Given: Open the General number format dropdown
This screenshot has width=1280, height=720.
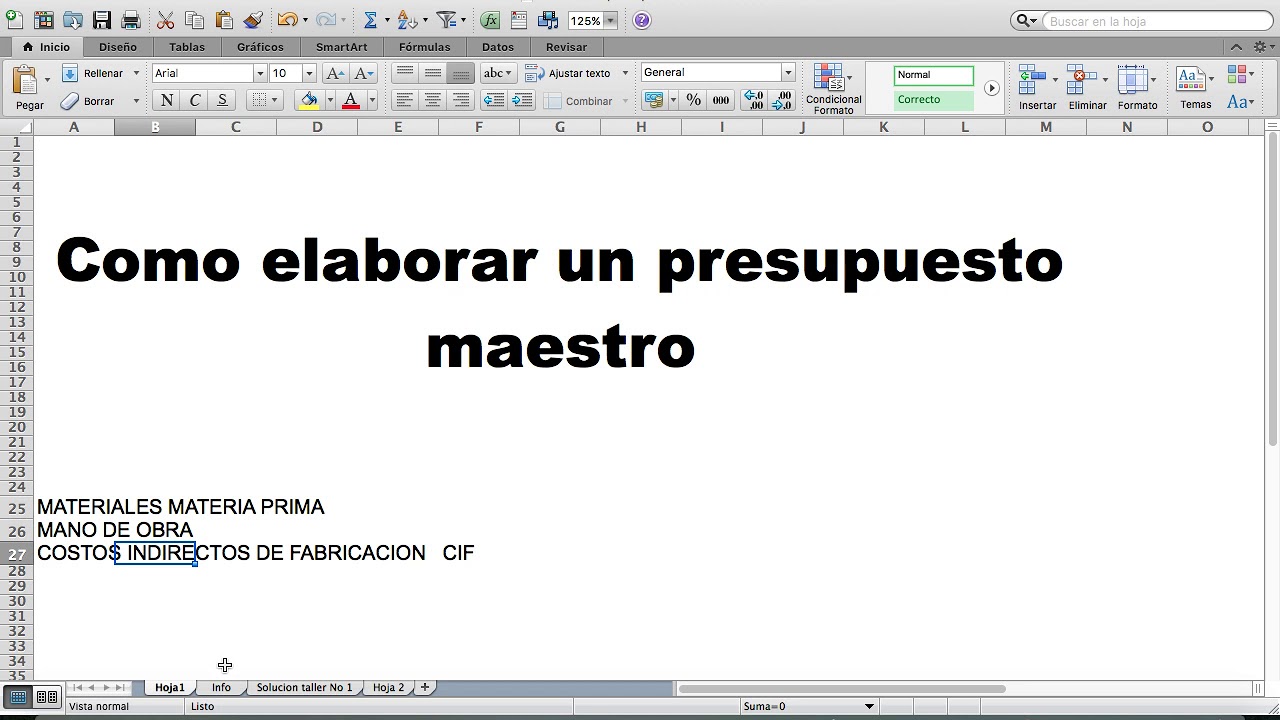Looking at the screenshot, I should click(x=788, y=72).
